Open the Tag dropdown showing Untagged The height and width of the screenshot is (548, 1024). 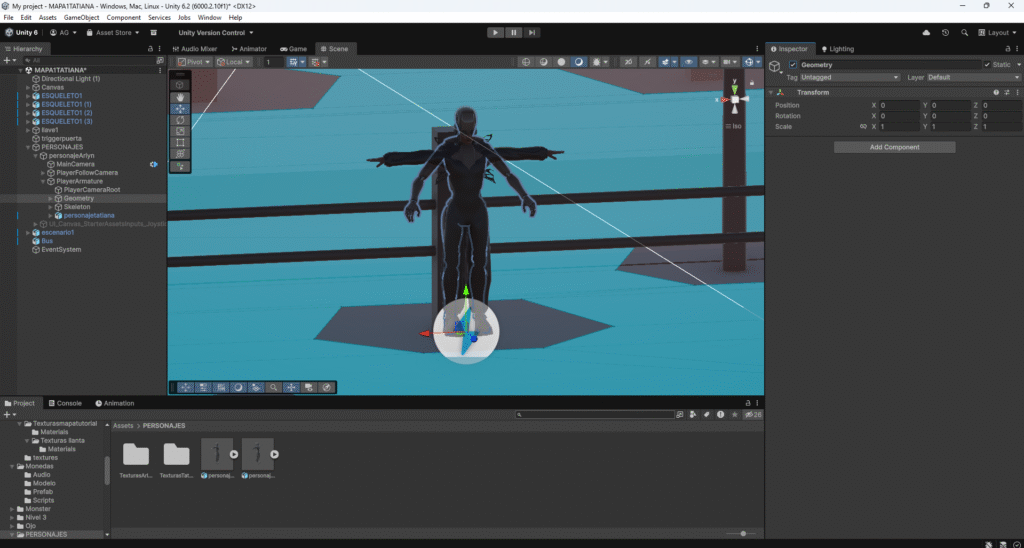[x=850, y=77]
